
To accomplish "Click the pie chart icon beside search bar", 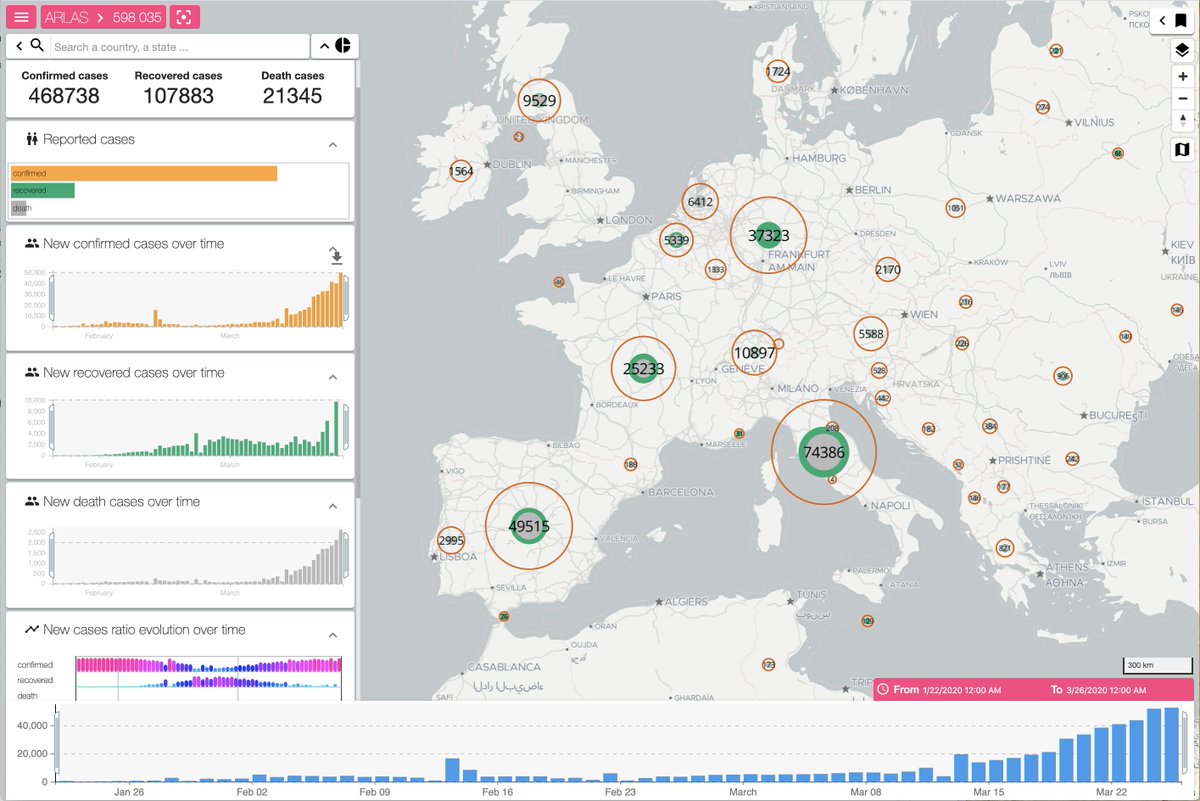I will coord(343,45).
